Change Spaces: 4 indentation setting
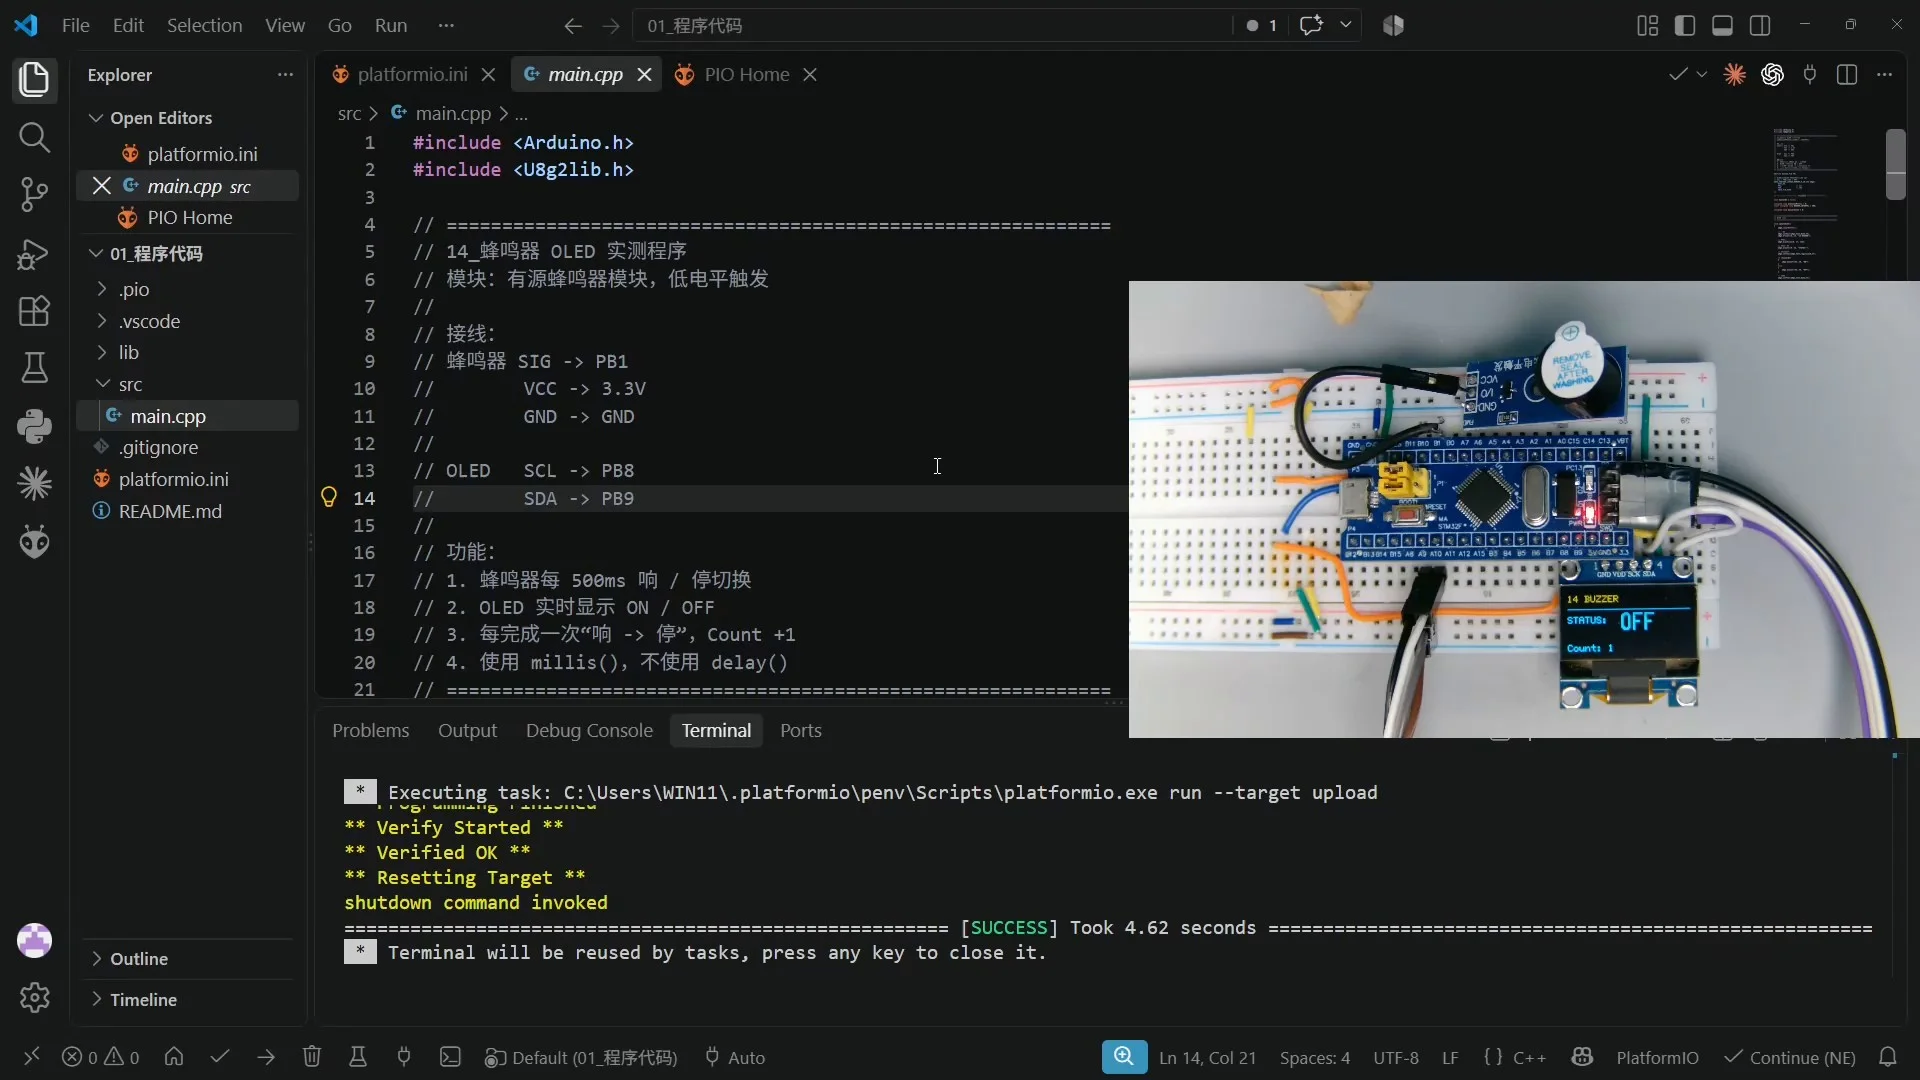 click(1315, 1057)
